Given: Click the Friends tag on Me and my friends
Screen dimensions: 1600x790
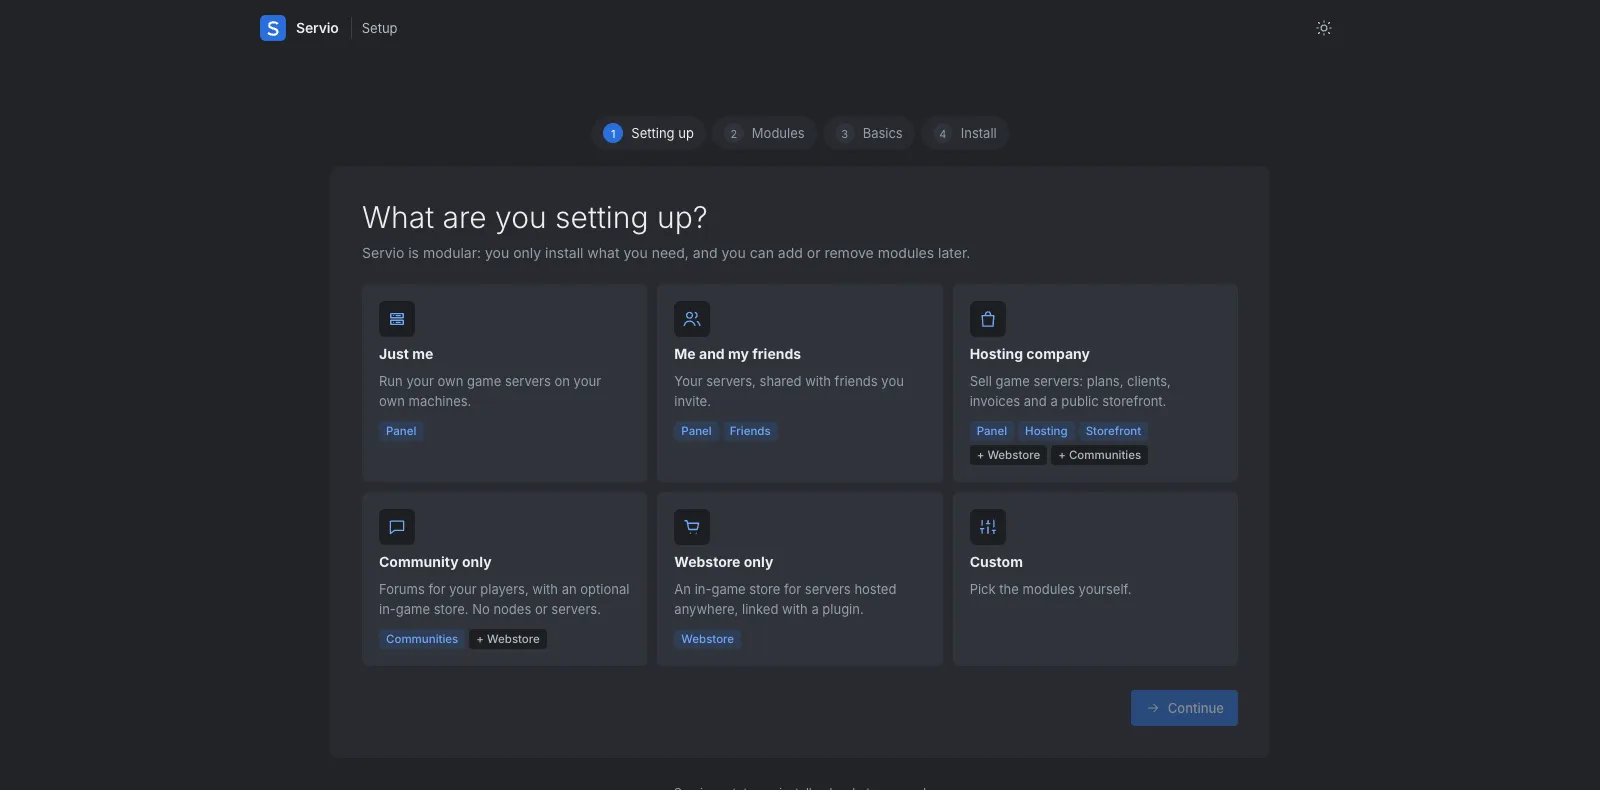Looking at the screenshot, I should (x=750, y=431).
